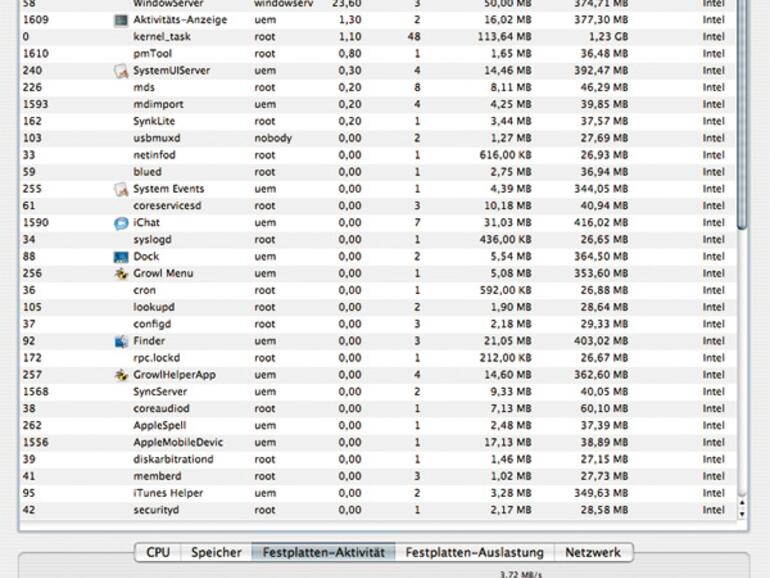
Task: Click the 416,02 MB virtual memory value
Action: click(601, 223)
